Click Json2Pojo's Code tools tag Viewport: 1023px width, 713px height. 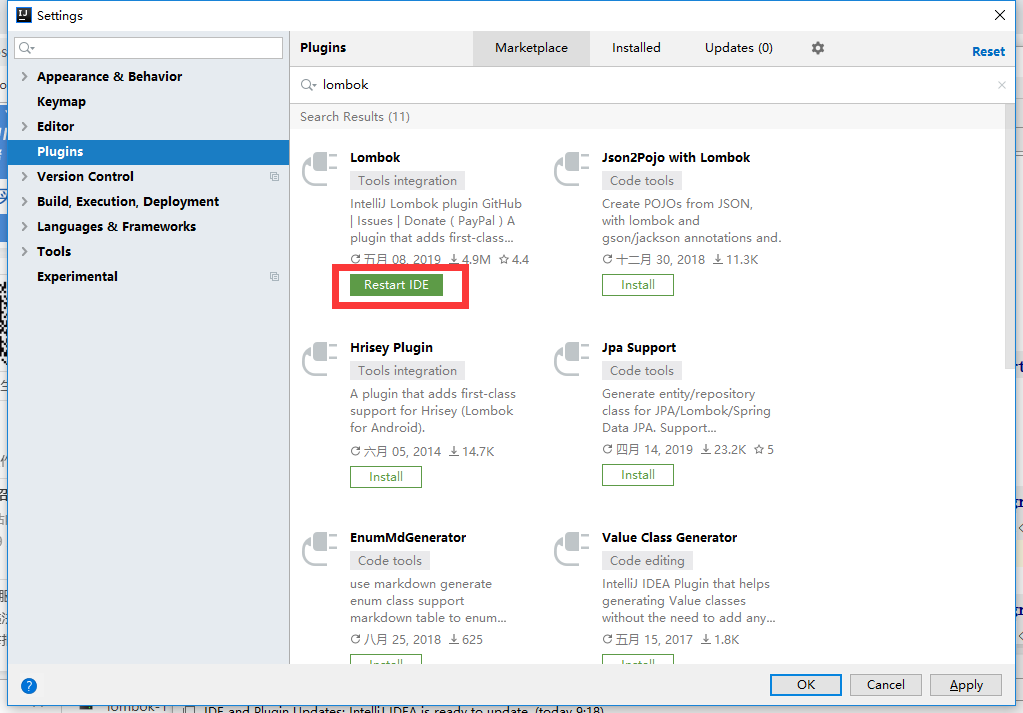(x=642, y=181)
